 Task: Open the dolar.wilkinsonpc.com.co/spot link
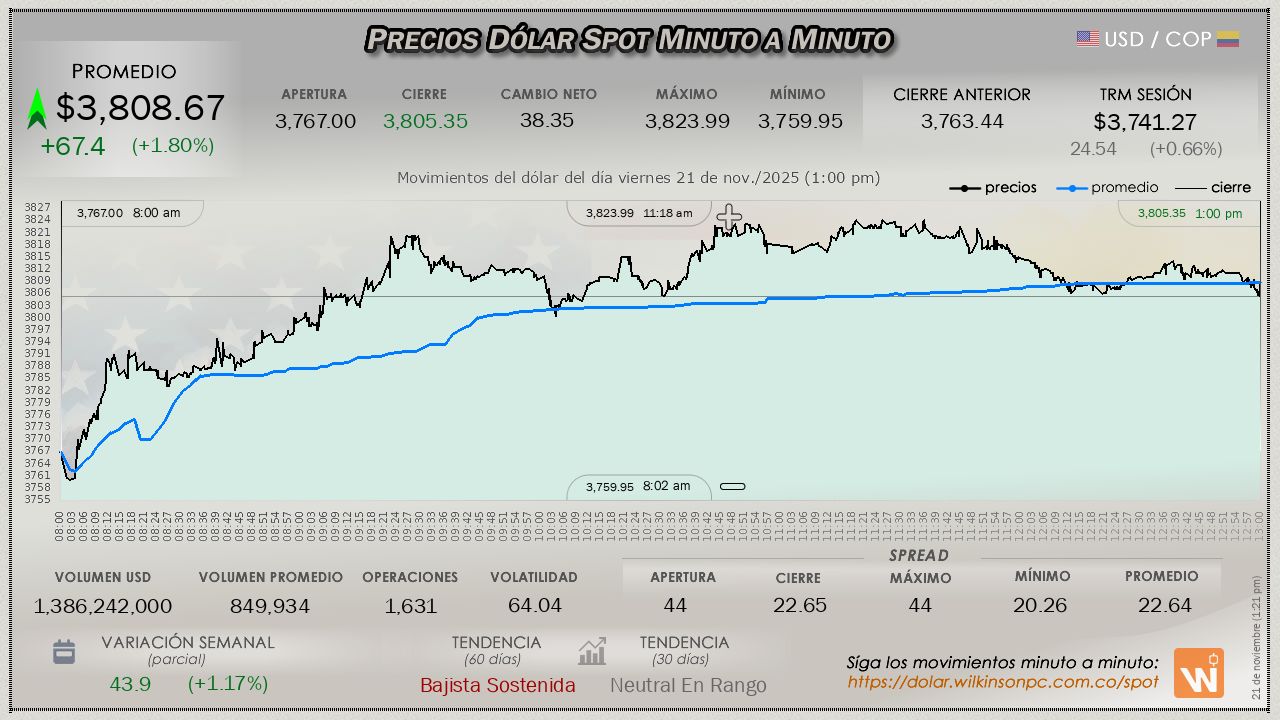pyautogui.click(x=1003, y=682)
